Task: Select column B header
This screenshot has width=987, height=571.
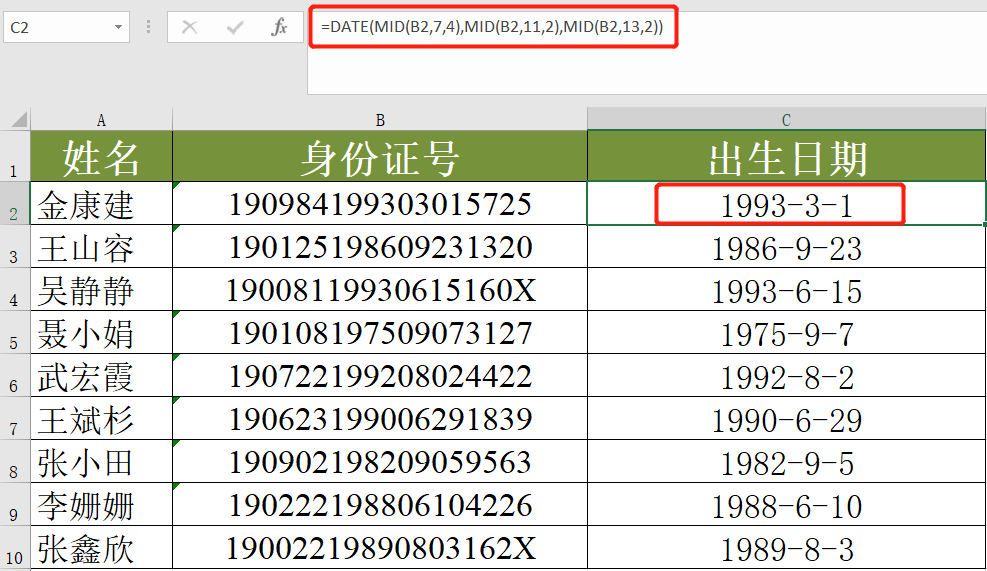Action: [380, 120]
